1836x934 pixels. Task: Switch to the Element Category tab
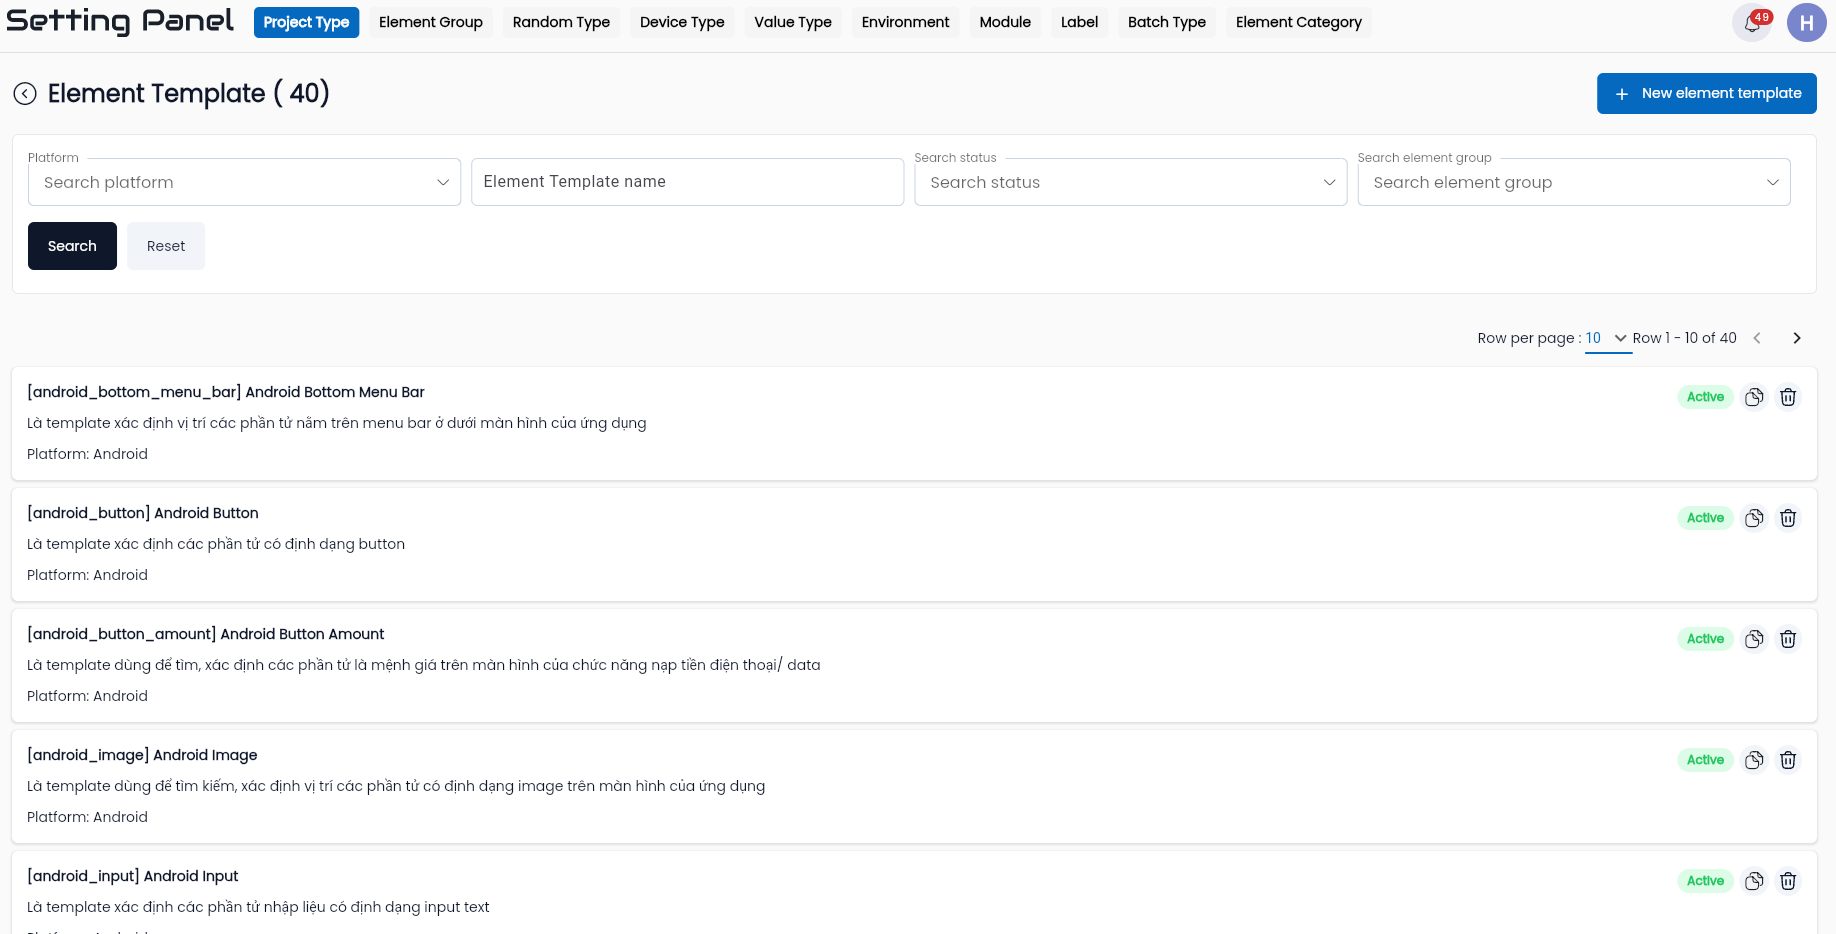point(1299,22)
